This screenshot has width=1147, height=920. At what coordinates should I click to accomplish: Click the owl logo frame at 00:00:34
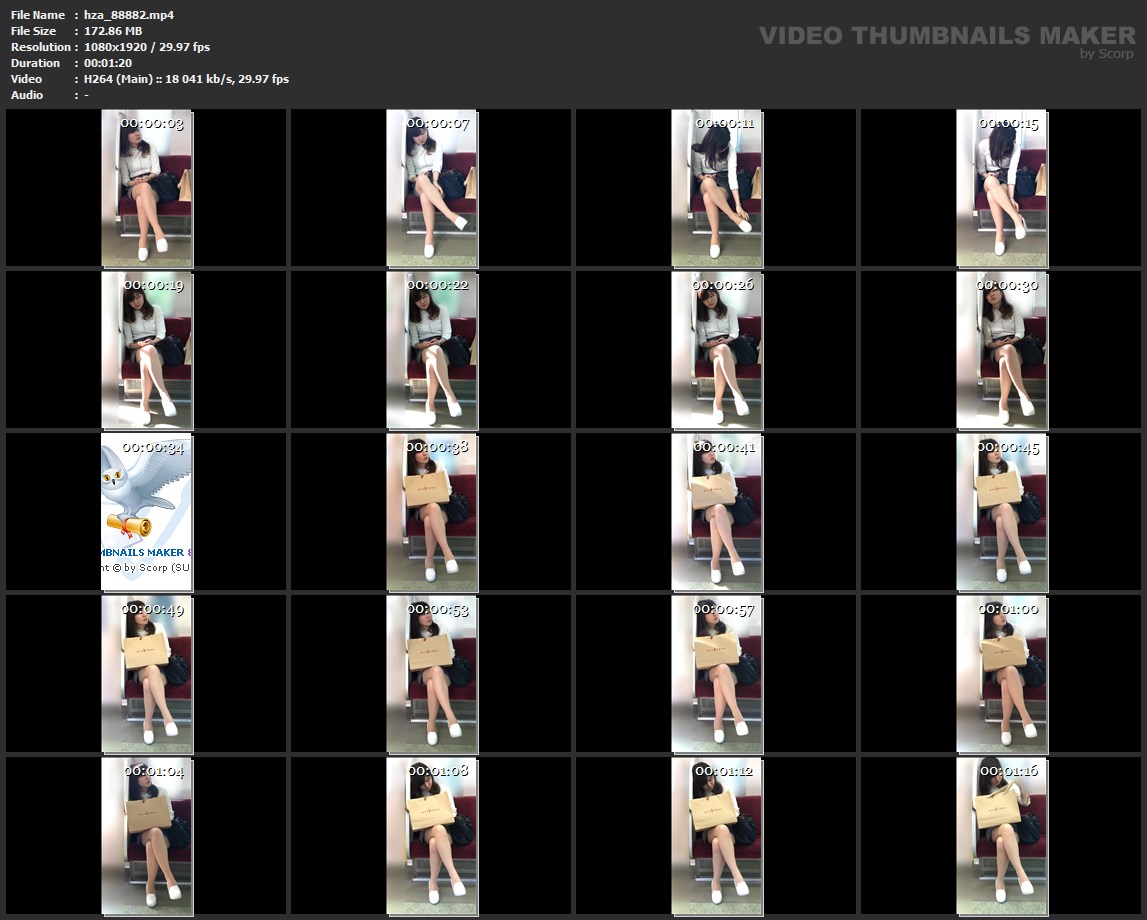click(x=147, y=512)
